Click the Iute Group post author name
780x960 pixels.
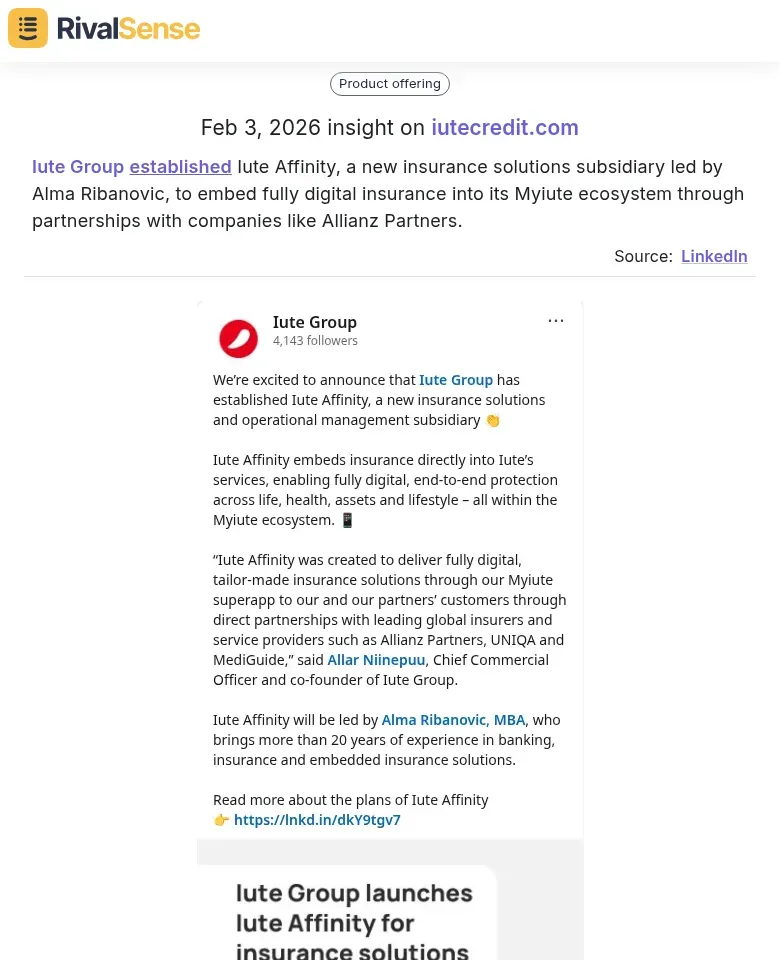tap(315, 322)
